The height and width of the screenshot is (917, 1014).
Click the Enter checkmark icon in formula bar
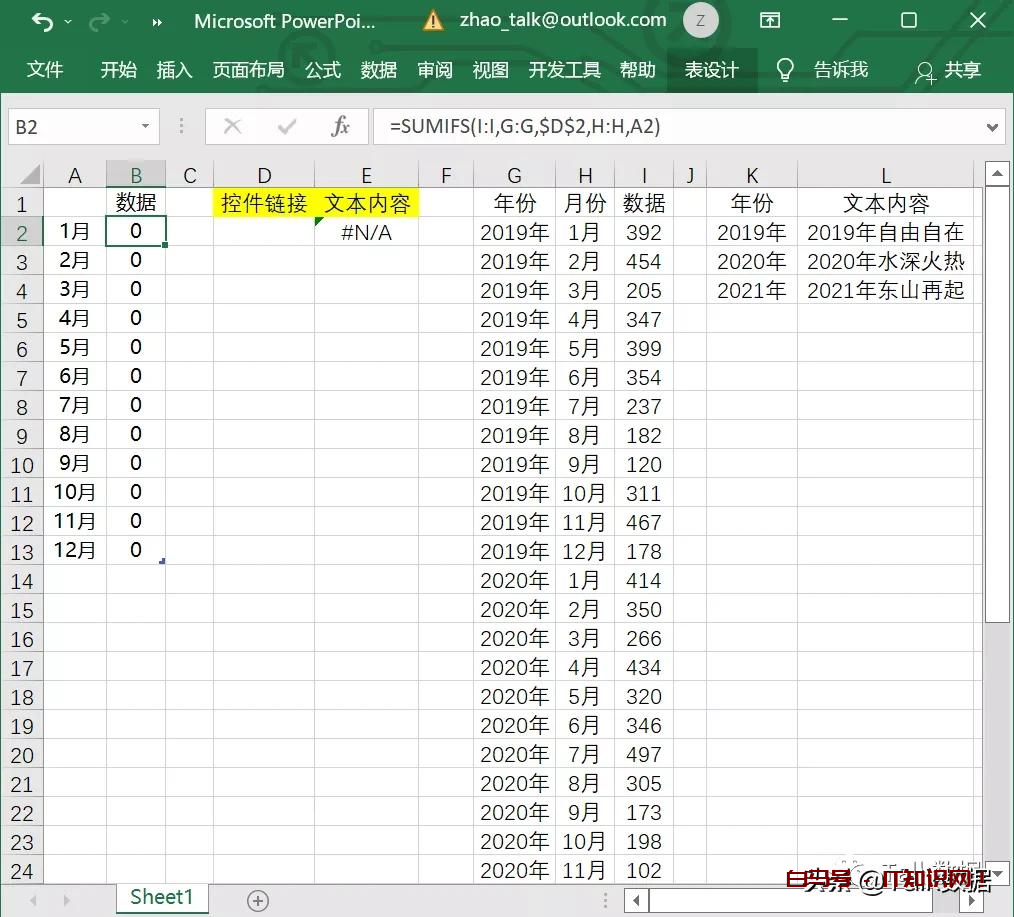pyautogui.click(x=286, y=127)
